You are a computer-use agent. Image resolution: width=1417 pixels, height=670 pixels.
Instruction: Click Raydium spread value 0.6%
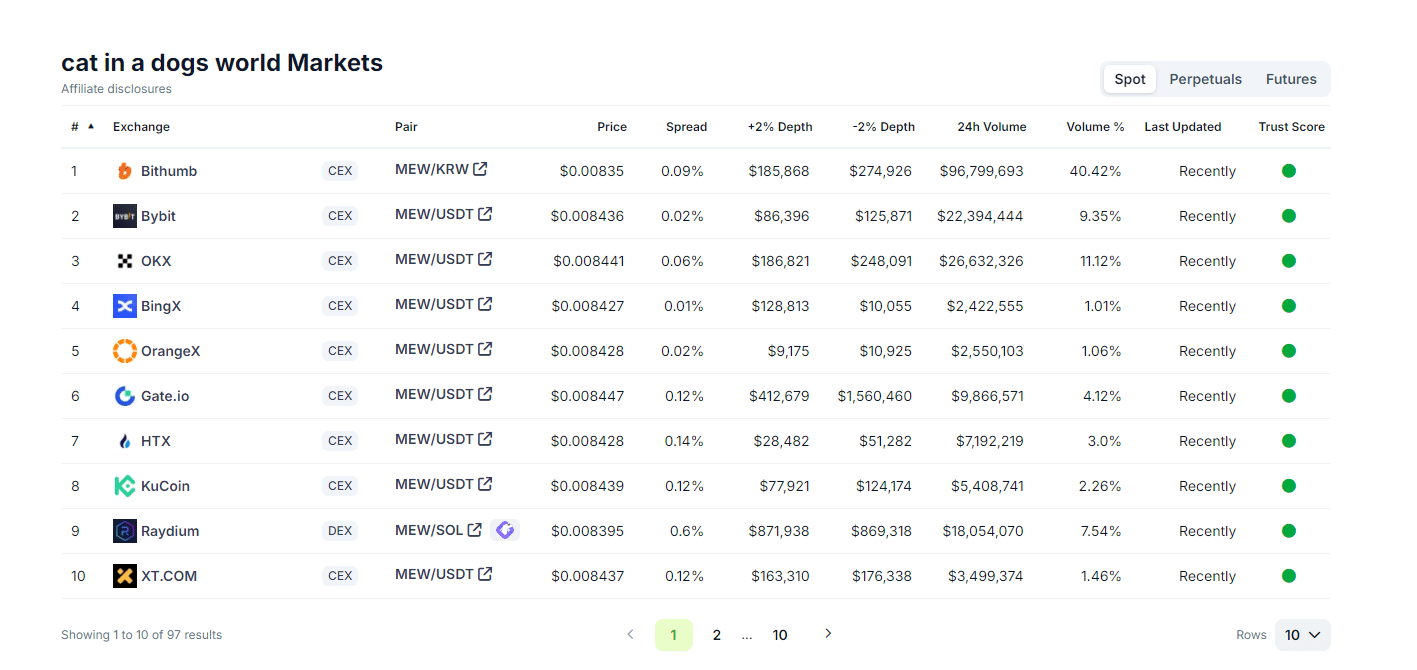pyautogui.click(x=687, y=531)
